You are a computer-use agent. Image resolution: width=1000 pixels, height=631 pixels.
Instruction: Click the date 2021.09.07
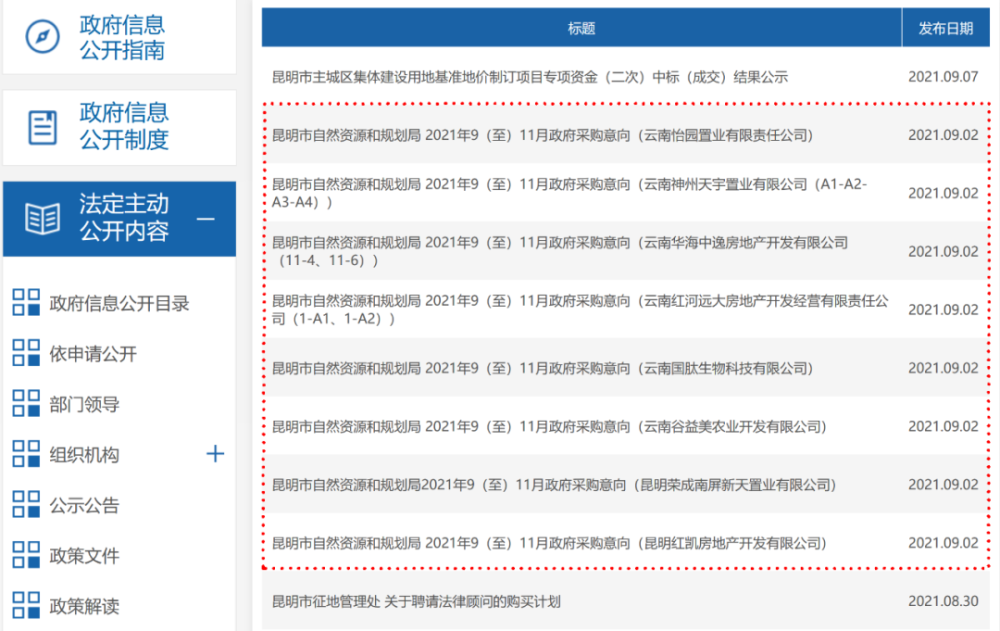click(943, 77)
